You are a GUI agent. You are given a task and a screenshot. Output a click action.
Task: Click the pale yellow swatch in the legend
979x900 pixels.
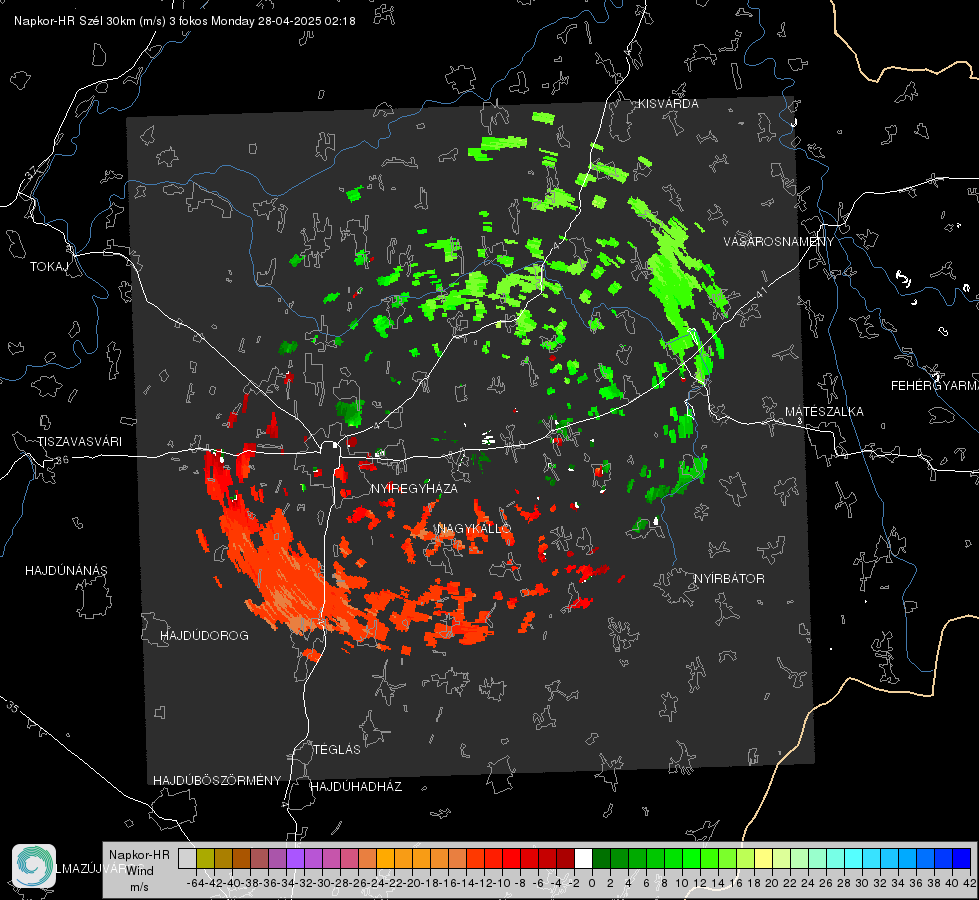(x=763, y=858)
